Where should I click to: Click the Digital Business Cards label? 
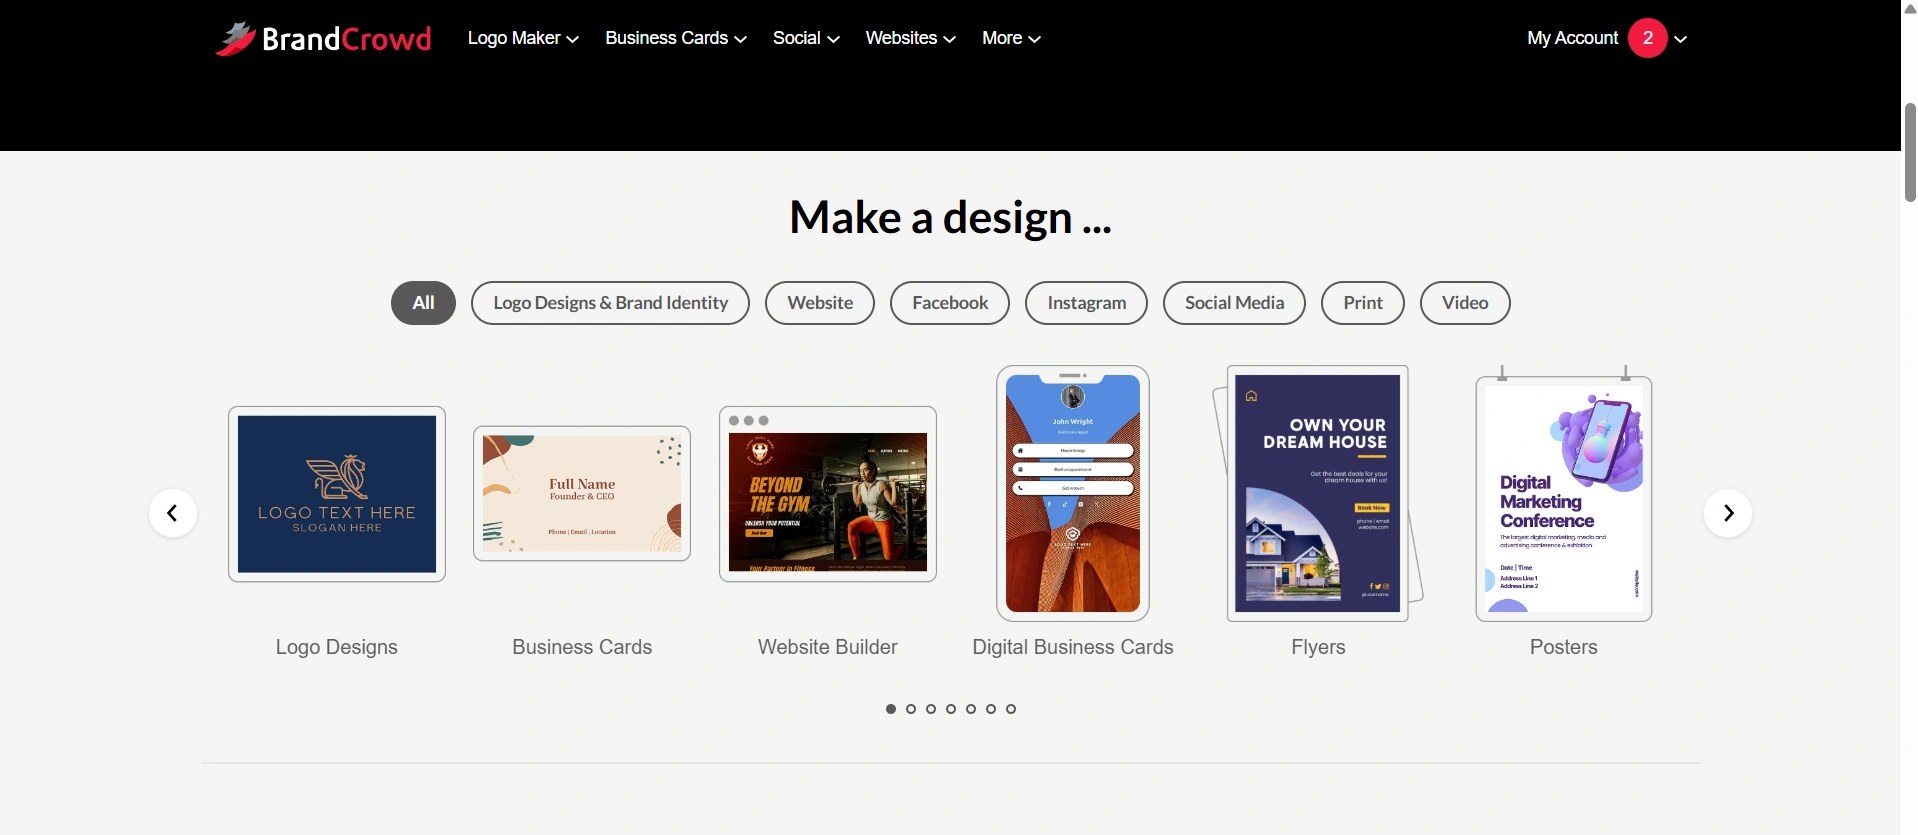tap(1073, 647)
